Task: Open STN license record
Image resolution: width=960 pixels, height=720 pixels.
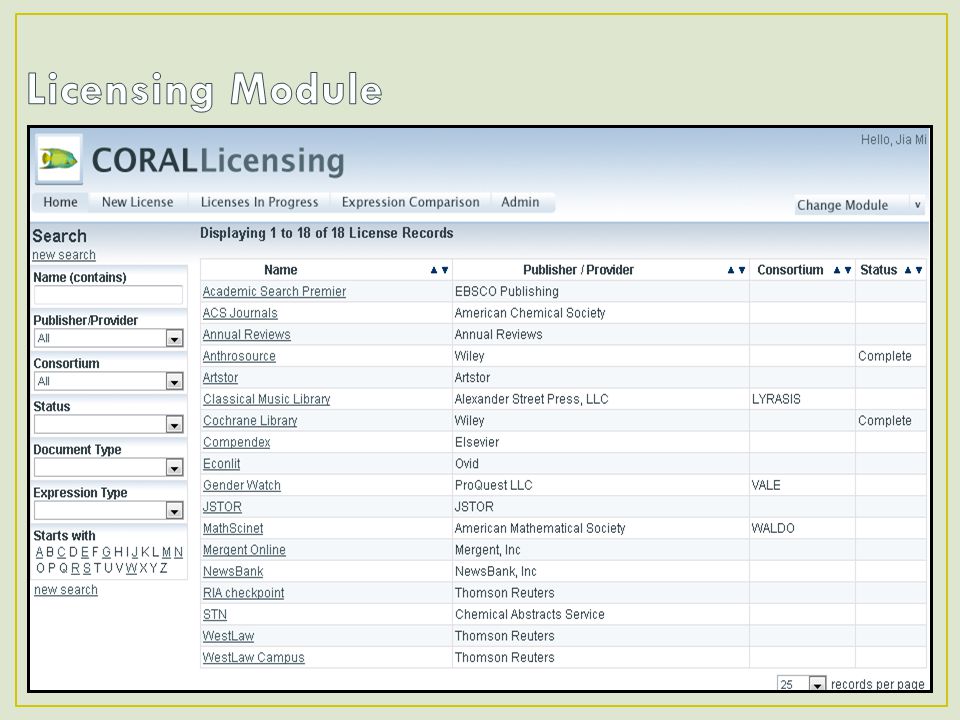Action: [215, 614]
